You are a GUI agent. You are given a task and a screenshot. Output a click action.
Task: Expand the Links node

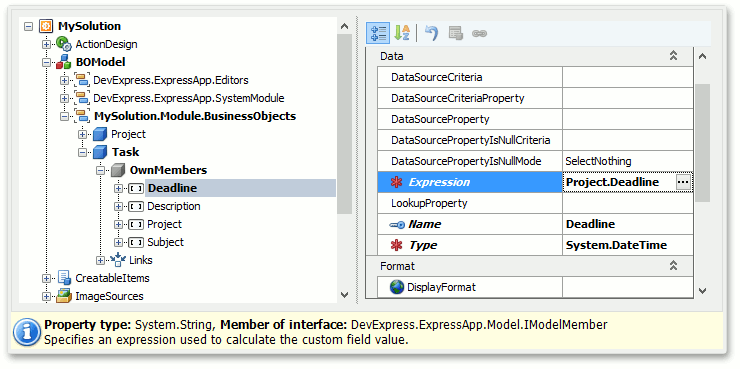(x=101, y=260)
